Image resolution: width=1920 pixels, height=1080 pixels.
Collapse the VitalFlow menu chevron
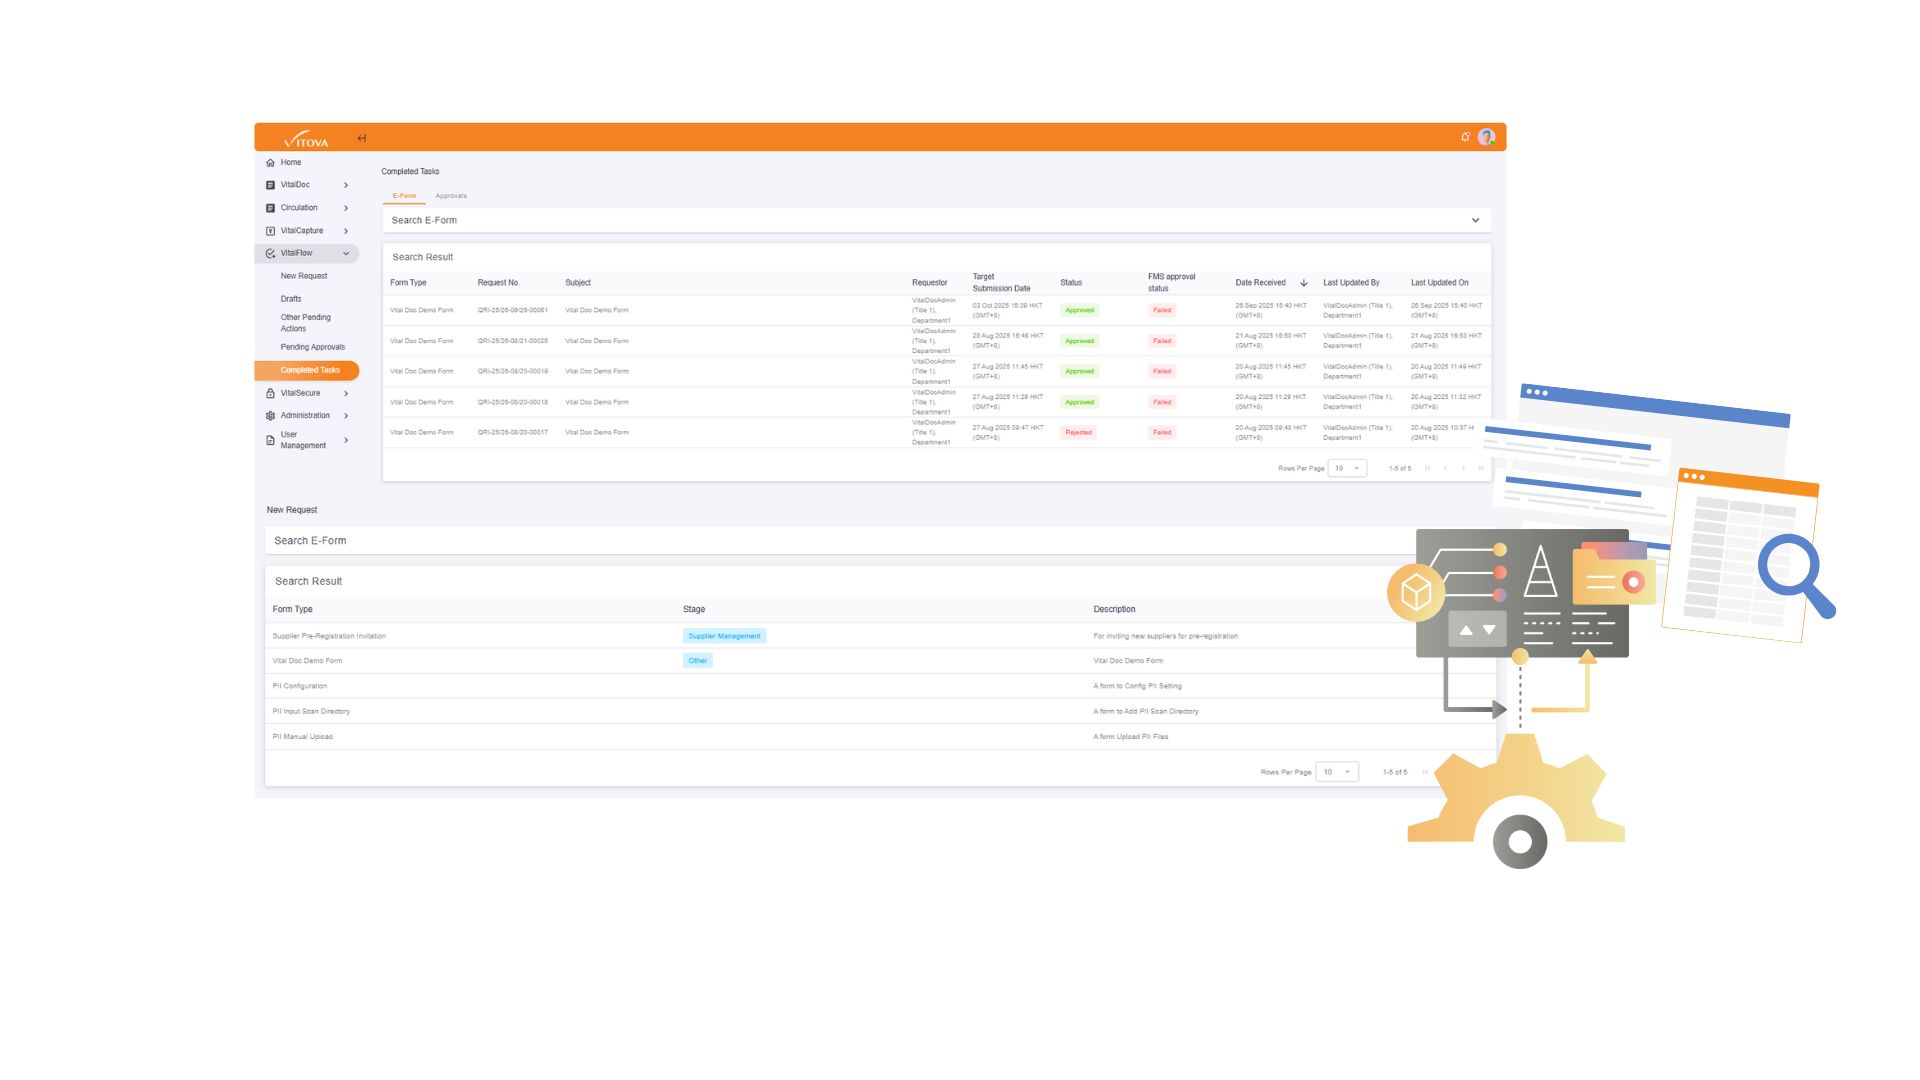pos(346,254)
